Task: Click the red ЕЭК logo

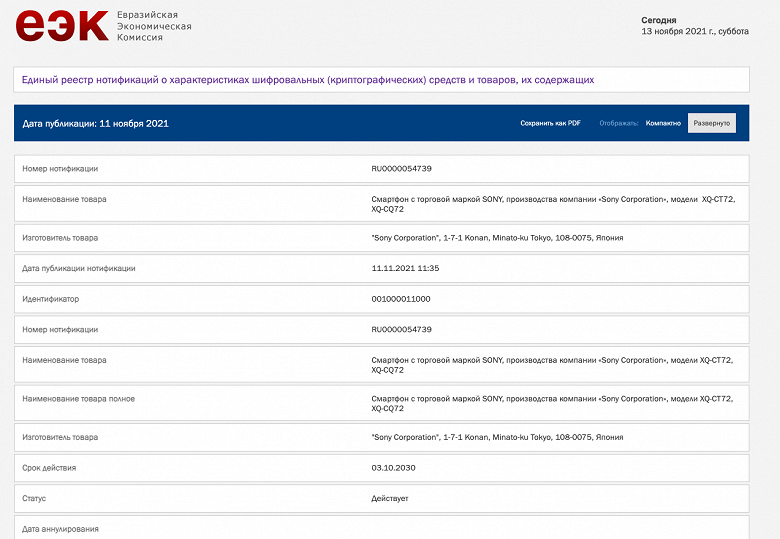Action: point(62,25)
